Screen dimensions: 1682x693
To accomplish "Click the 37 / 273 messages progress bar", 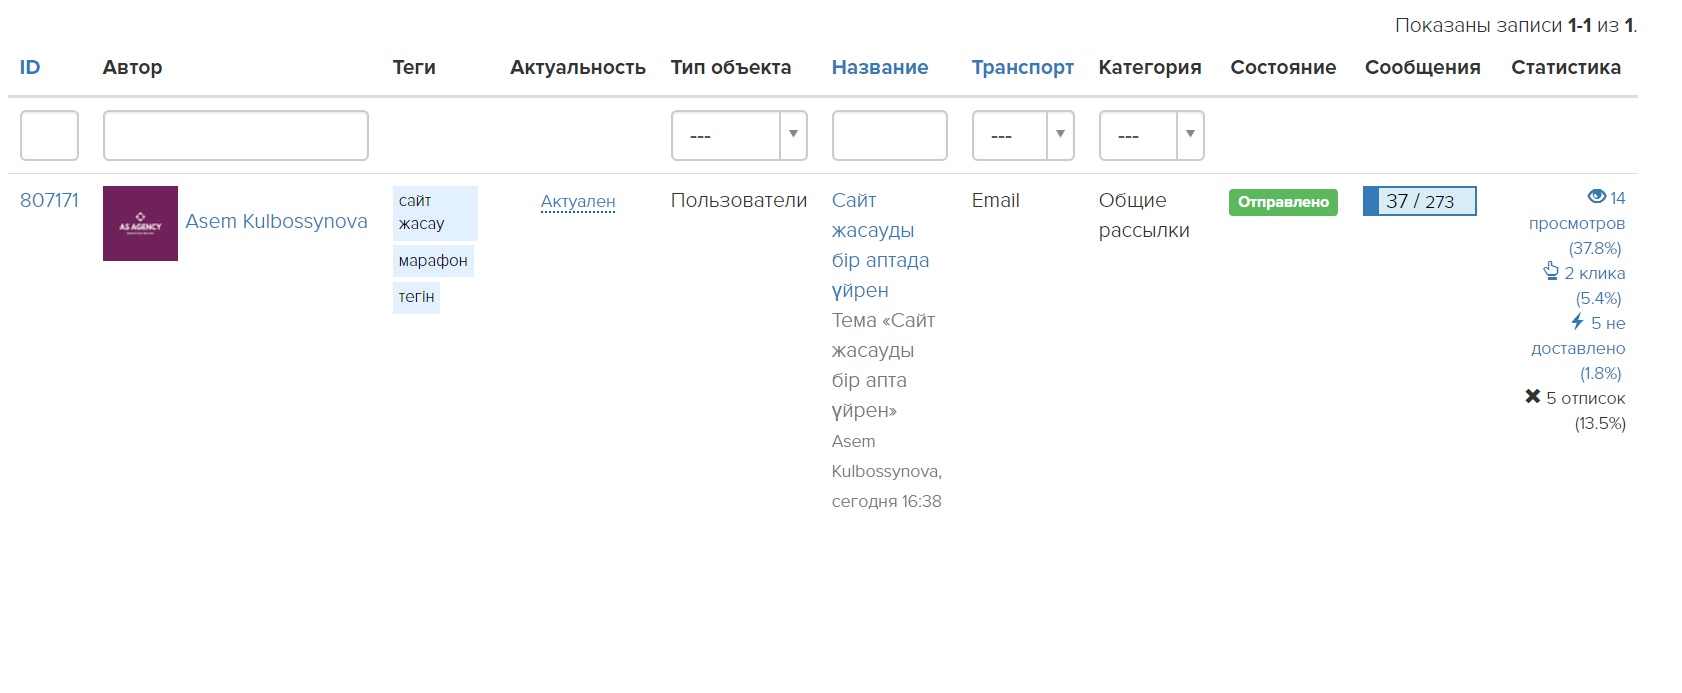I will pos(1419,201).
